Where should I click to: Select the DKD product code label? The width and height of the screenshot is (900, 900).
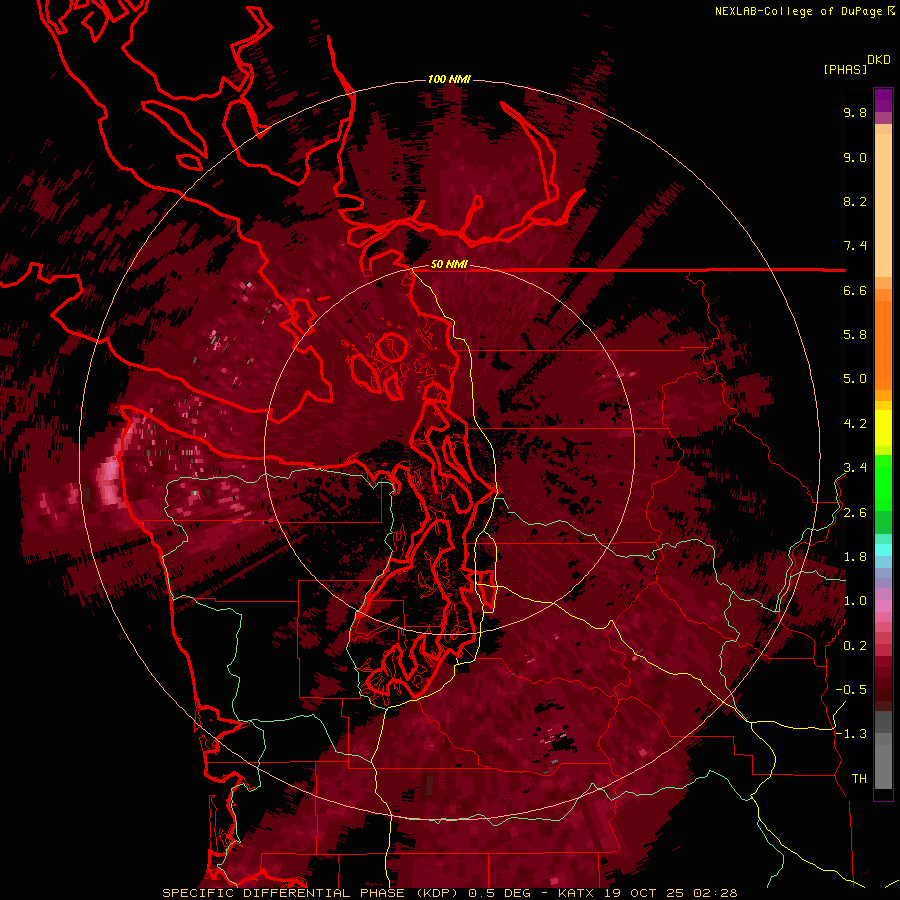click(879, 59)
